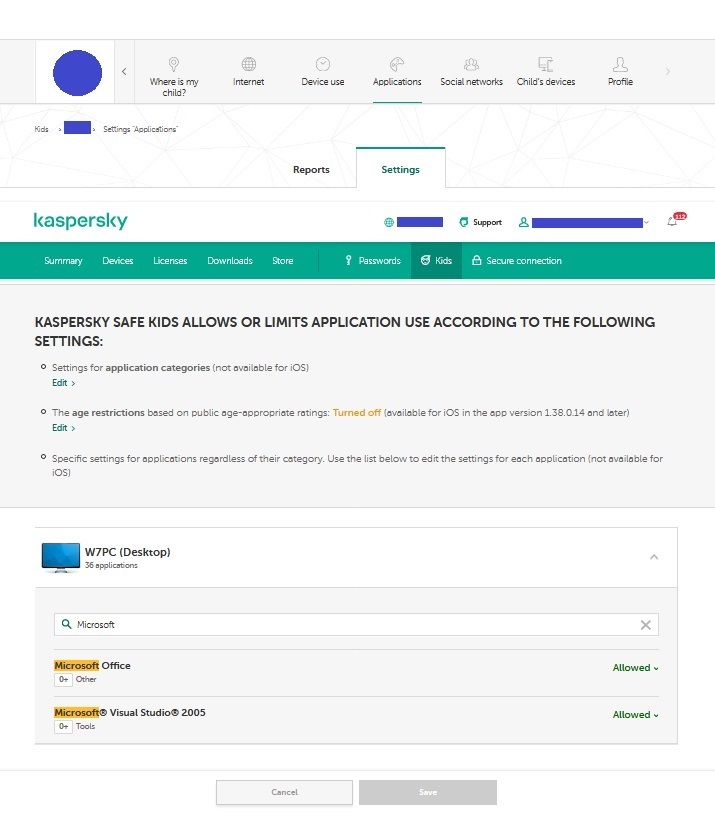Click the Support shield icon

pos(463,222)
